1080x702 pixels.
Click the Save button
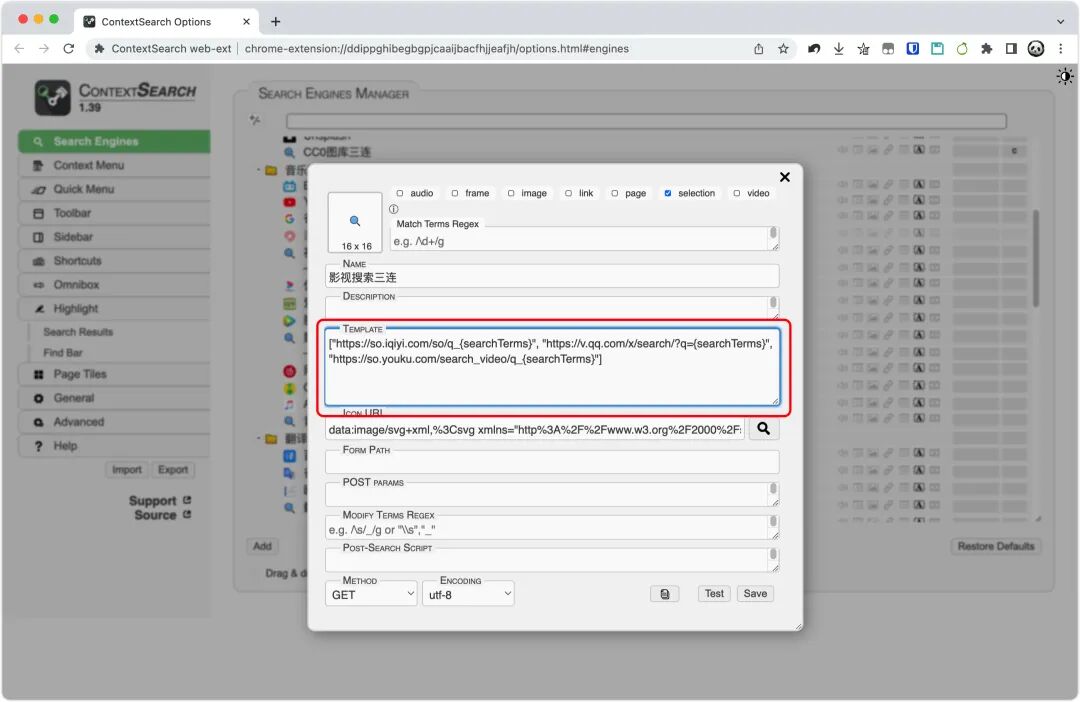755,594
